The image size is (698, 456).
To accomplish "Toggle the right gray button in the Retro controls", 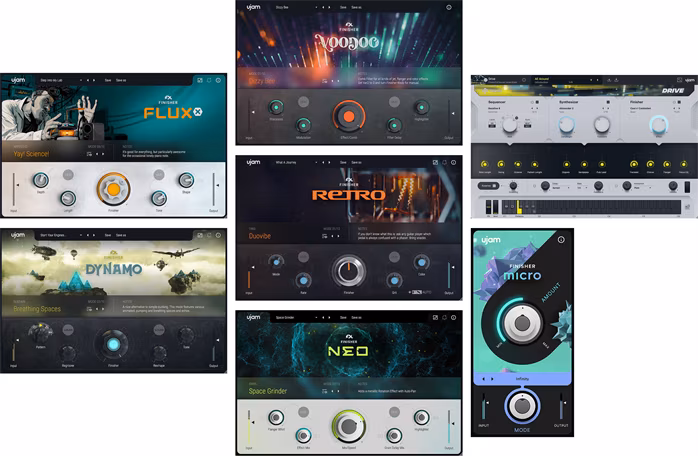I will click(394, 256).
